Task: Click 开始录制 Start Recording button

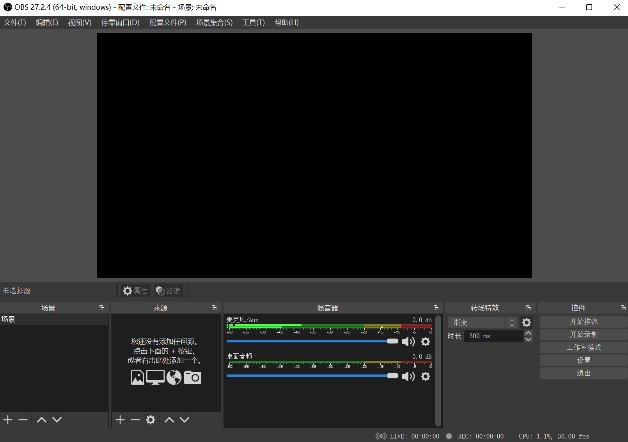Action: click(584, 335)
